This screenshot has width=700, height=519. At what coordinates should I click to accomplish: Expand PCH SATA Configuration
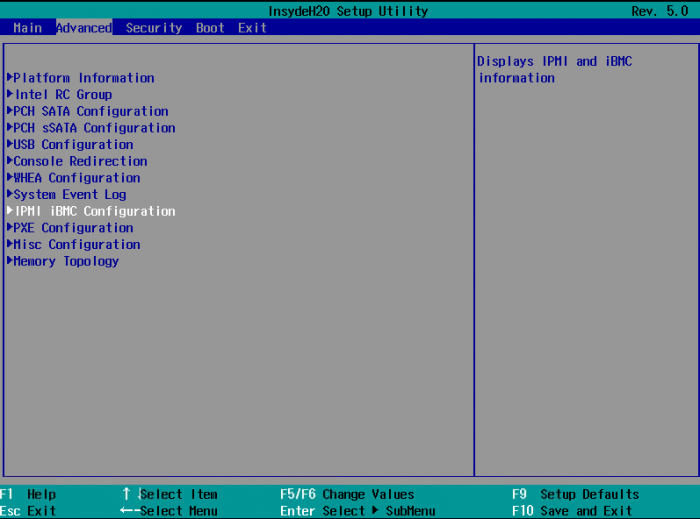click(x=90, y=111)
